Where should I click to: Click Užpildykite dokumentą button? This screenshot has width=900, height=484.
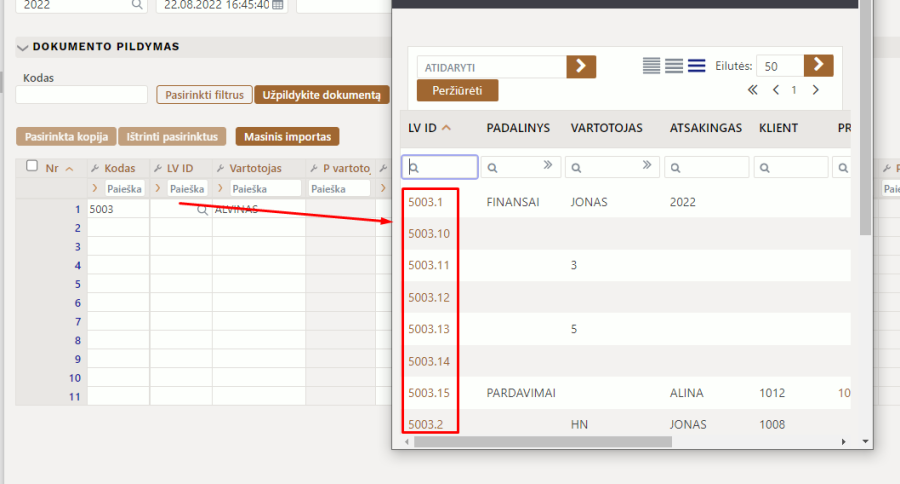click(x=321, y=95)
